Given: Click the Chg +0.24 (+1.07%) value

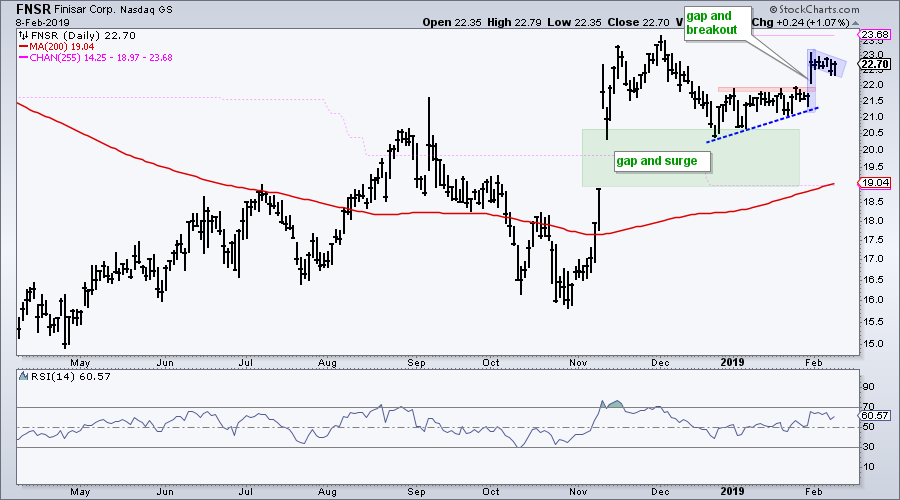Looking at the screenshot, I should [x=800, y=22].
